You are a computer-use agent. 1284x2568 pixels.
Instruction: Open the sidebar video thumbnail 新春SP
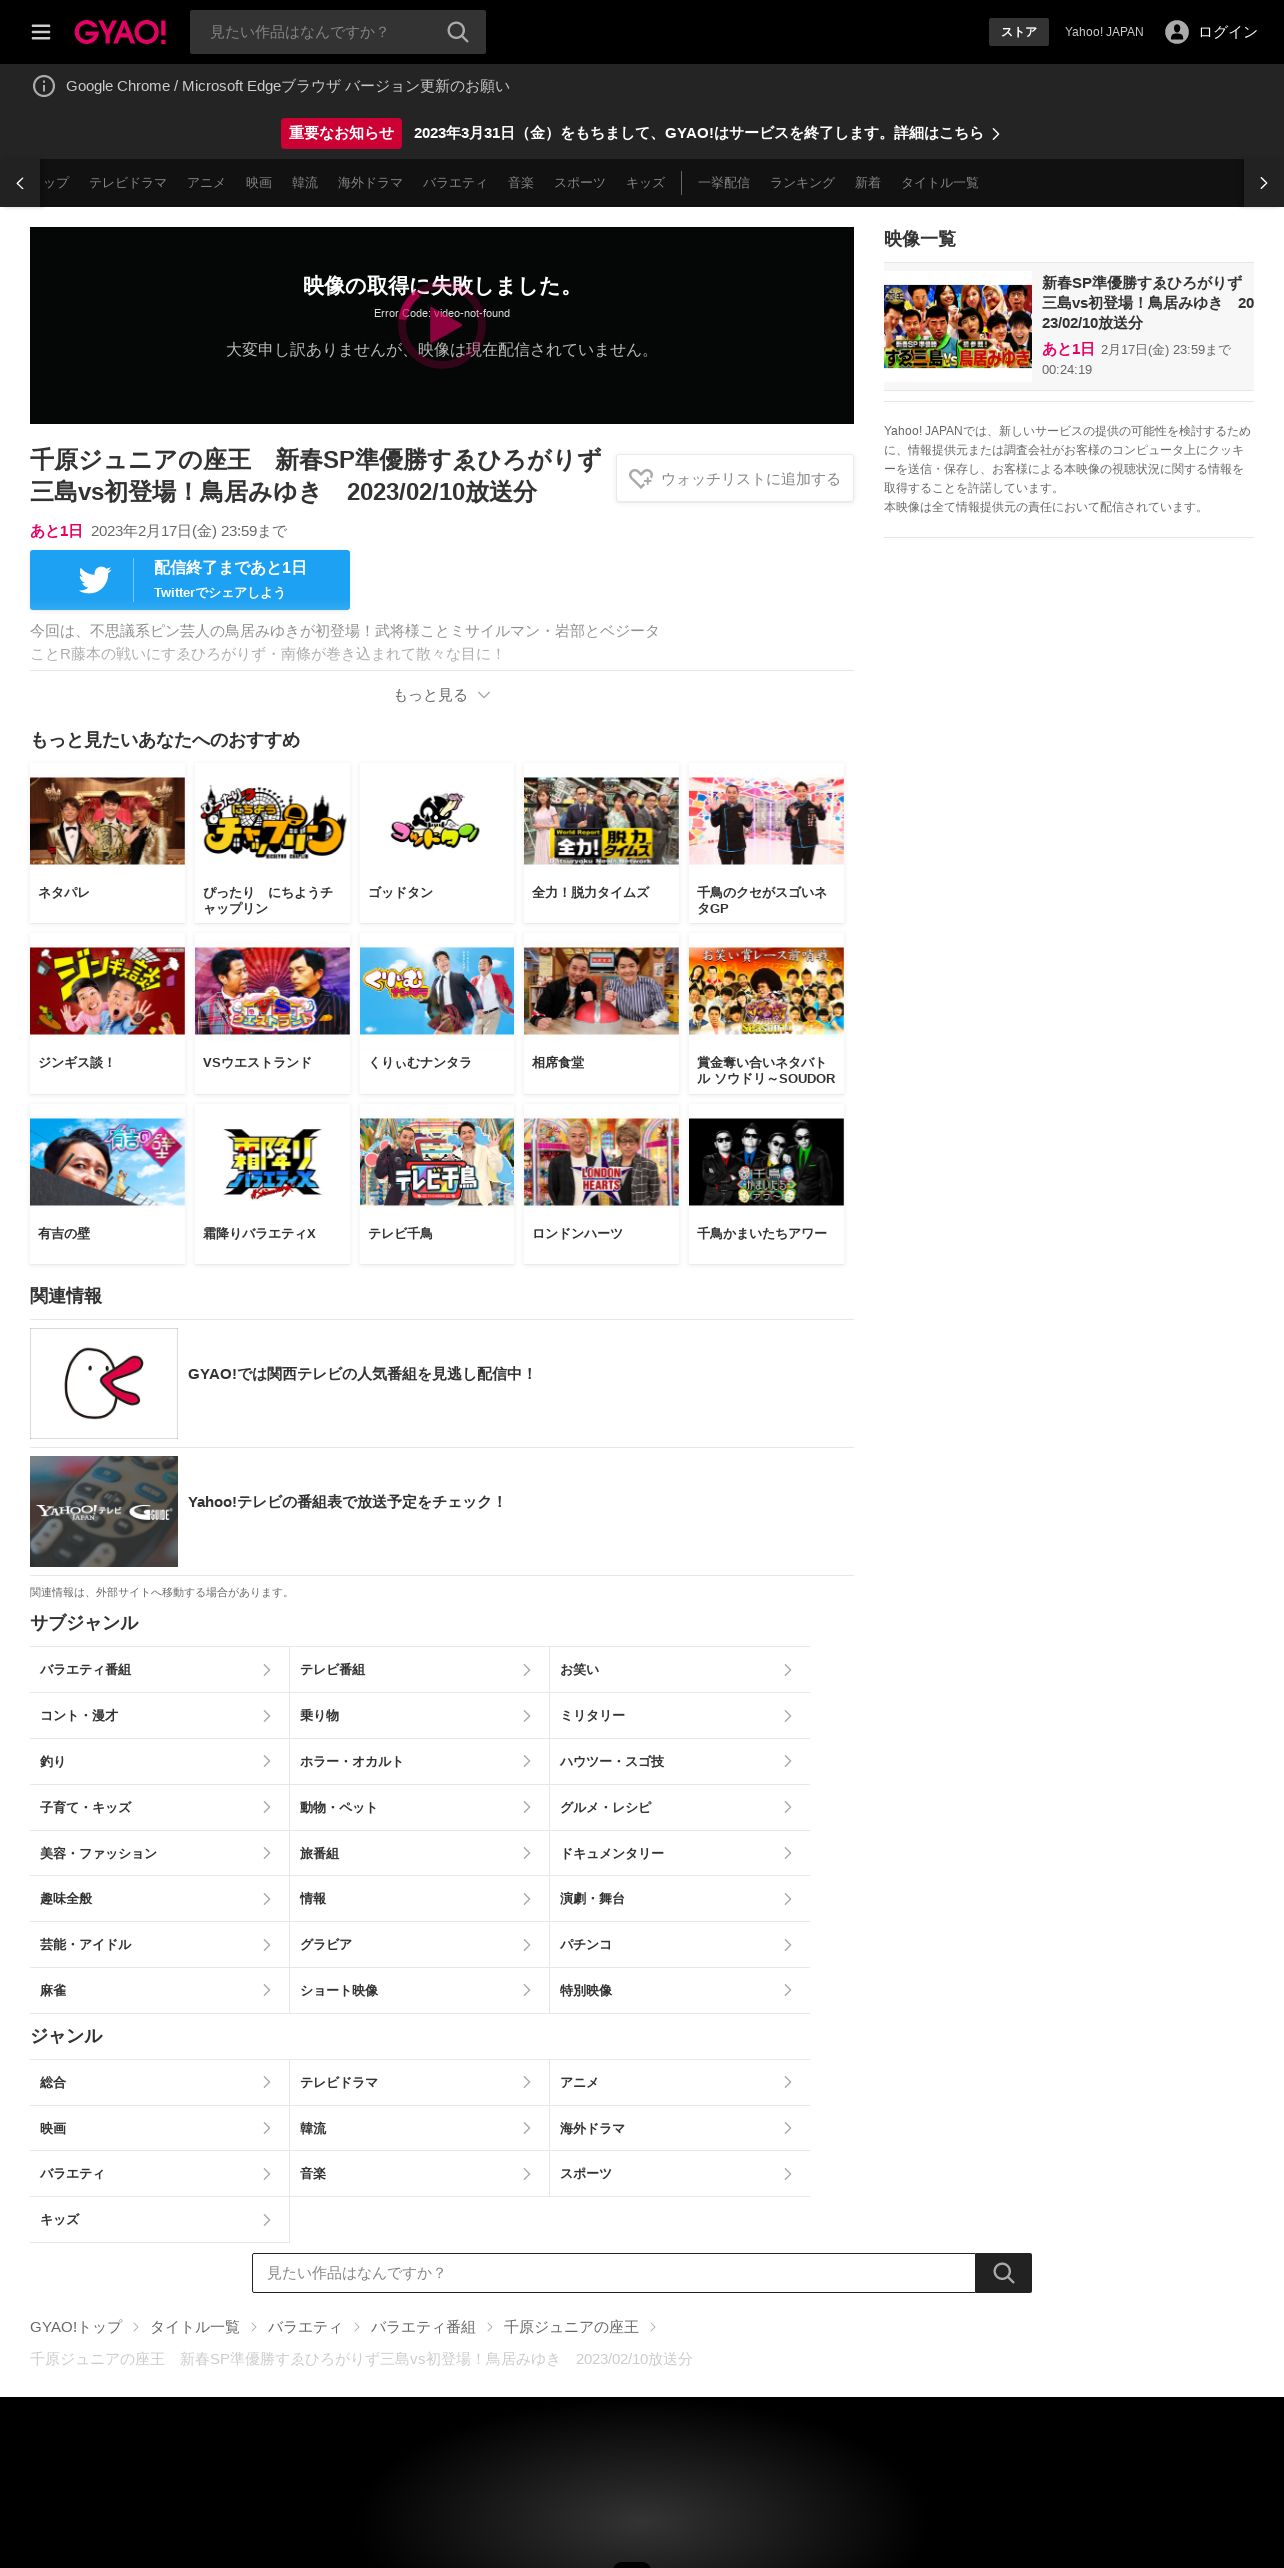coord(958,327)
